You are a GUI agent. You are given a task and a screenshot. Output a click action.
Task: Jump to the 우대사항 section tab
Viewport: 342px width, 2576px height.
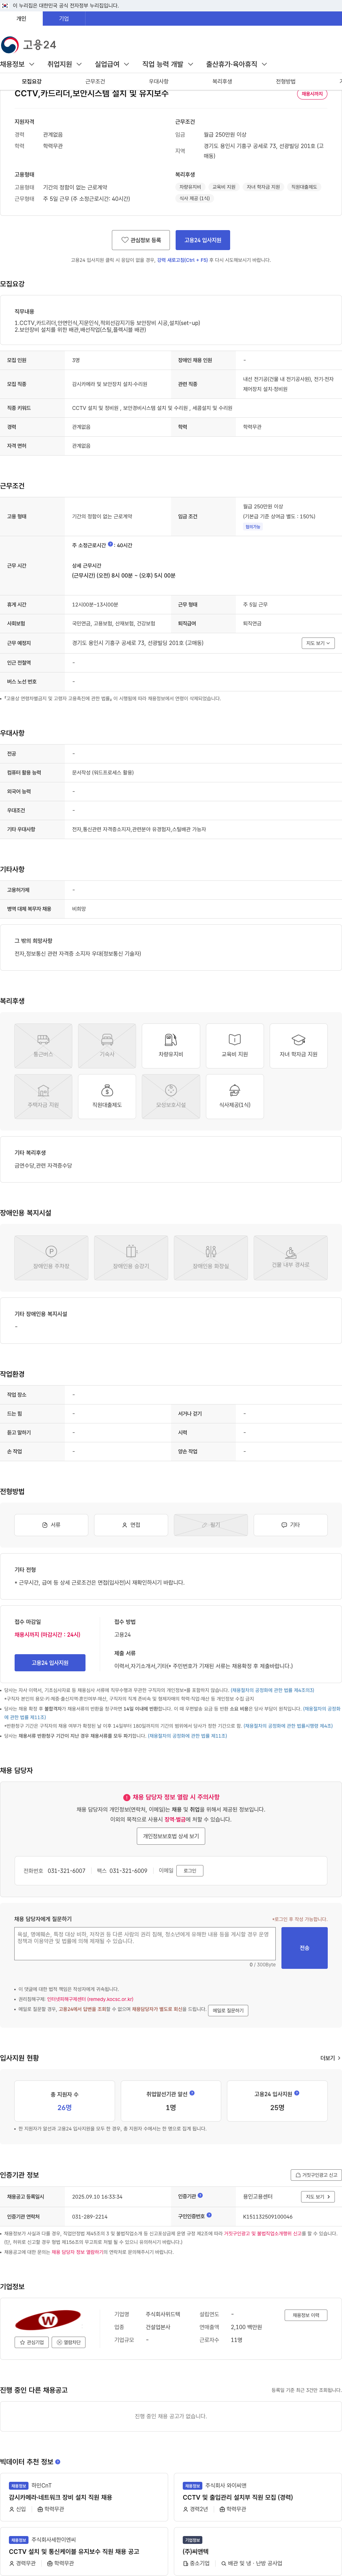click(158, 82)
